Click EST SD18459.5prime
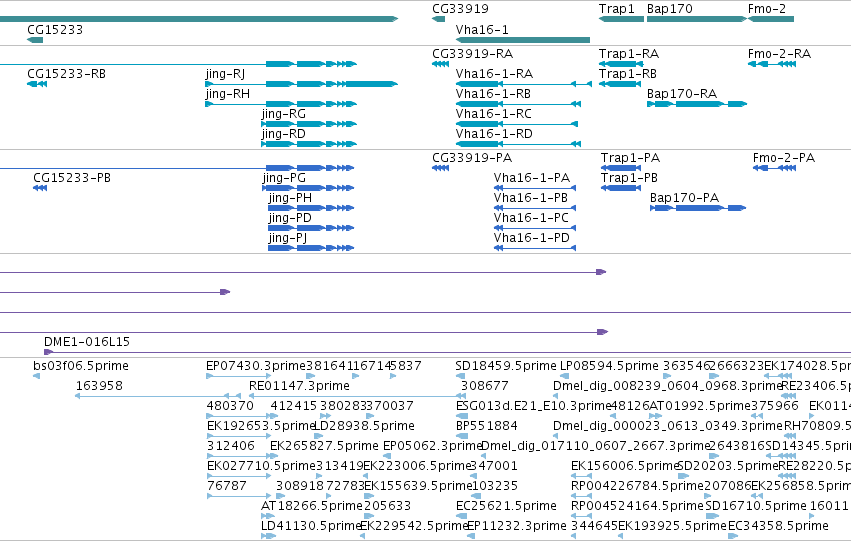The height and width of the screenshot is (541, 851). coord(461,376)
